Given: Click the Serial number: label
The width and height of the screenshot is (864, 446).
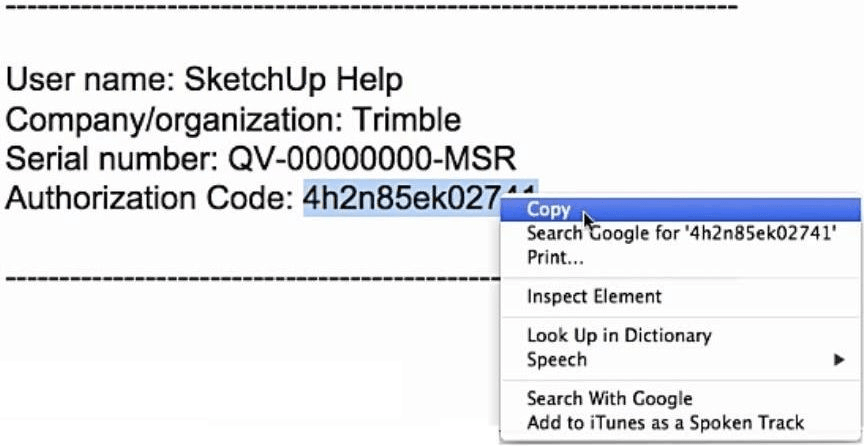Looking at the screenshot, I should tap(112, 159).
